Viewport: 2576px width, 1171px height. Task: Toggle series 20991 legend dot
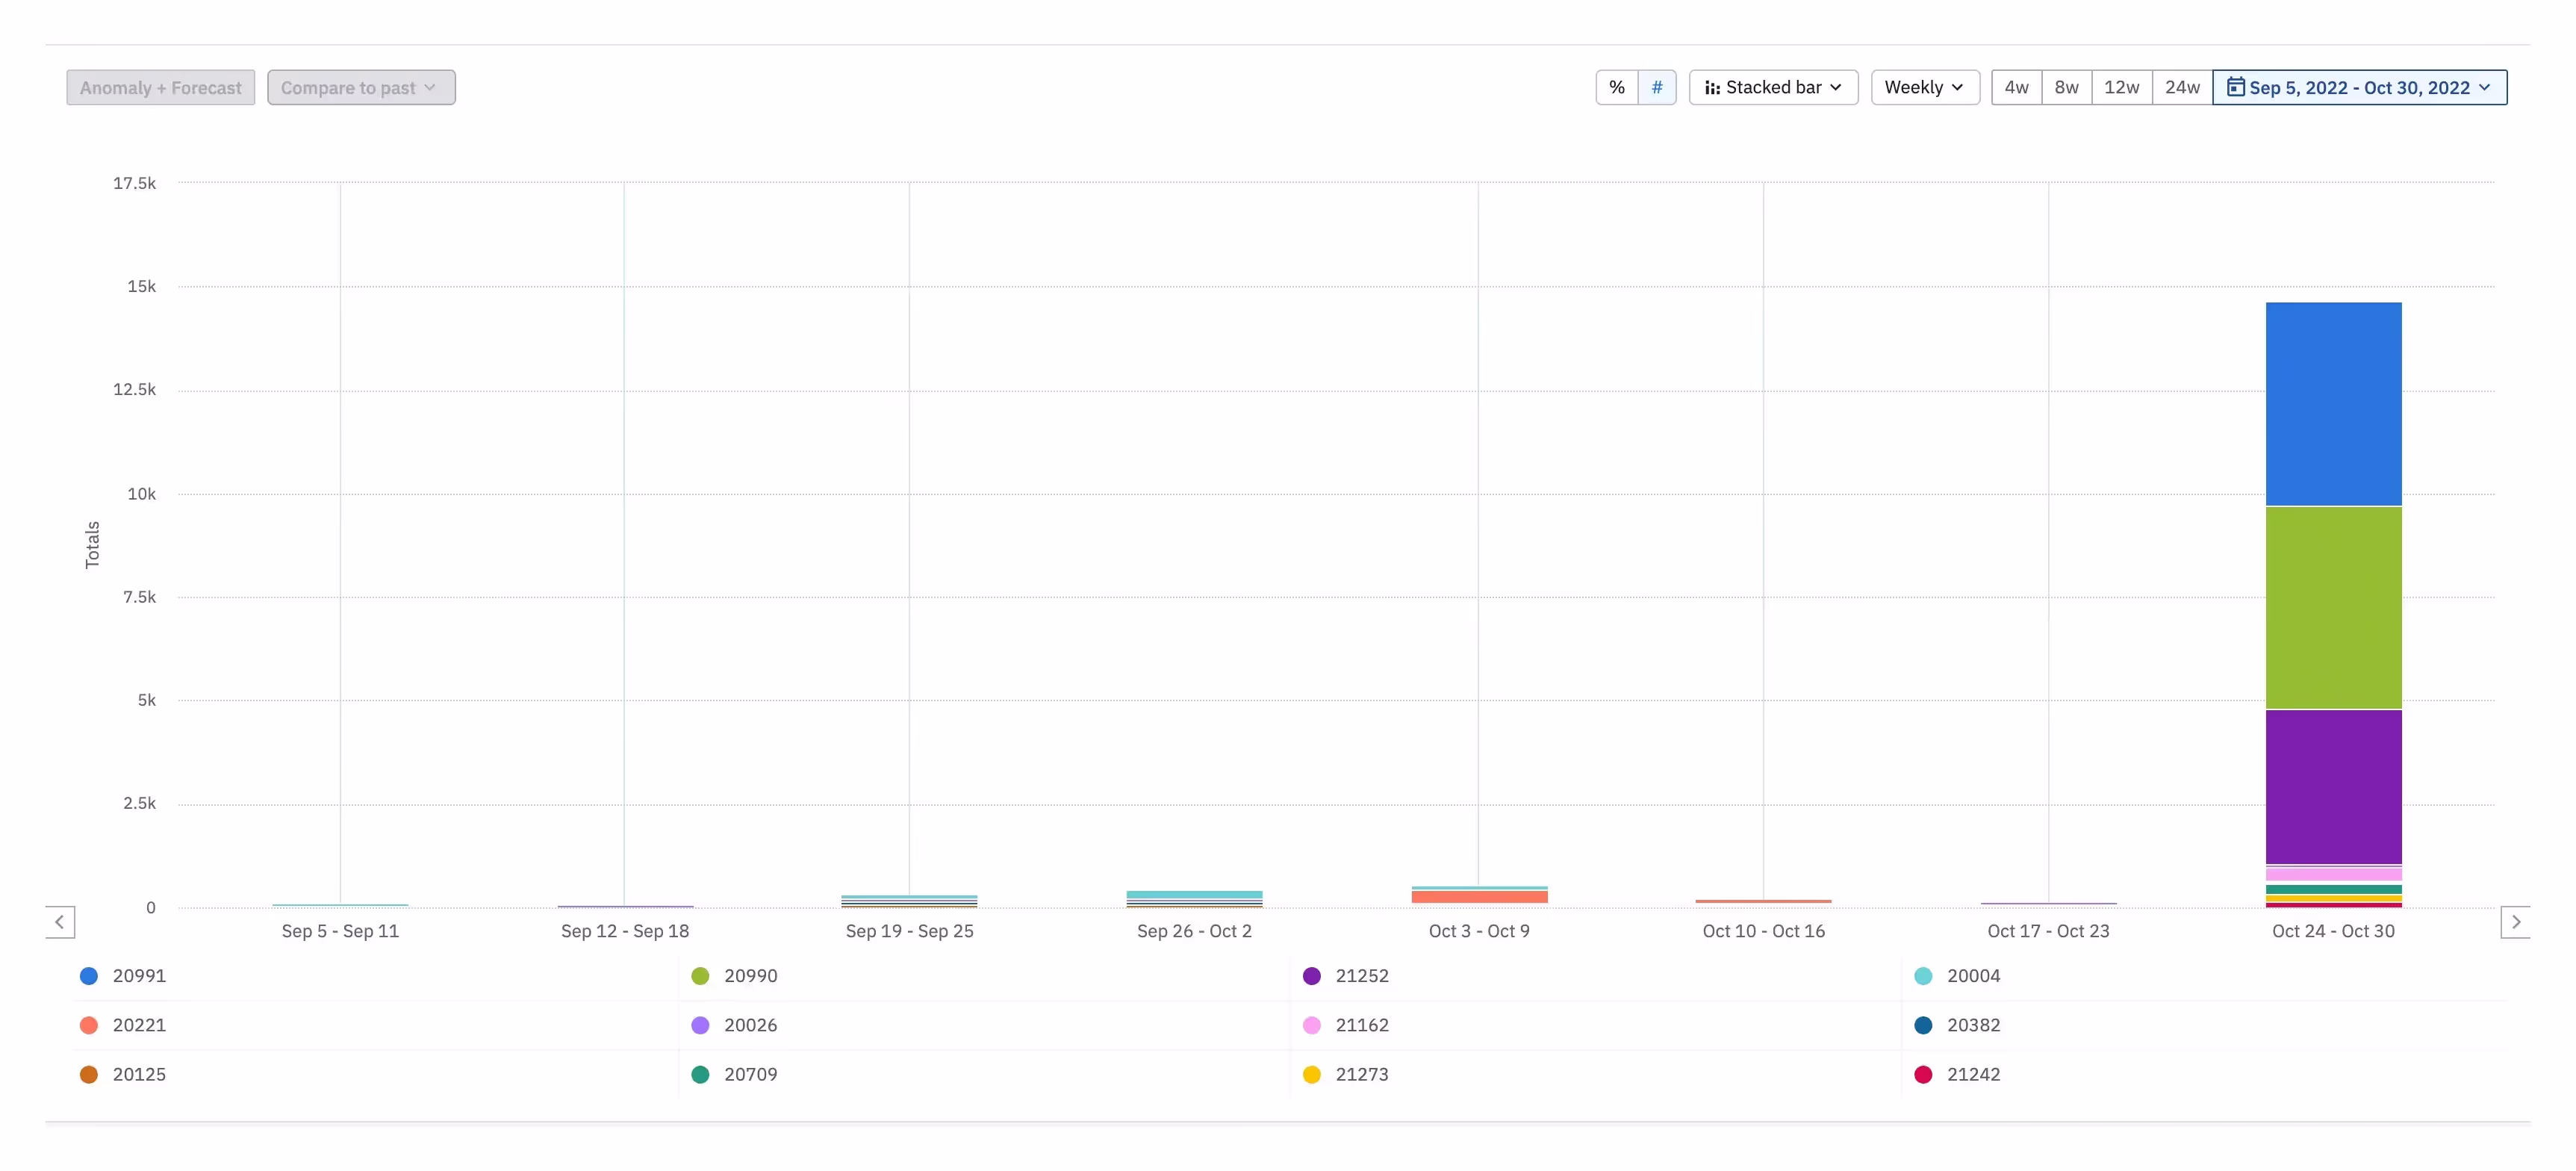tap(89, 975)
